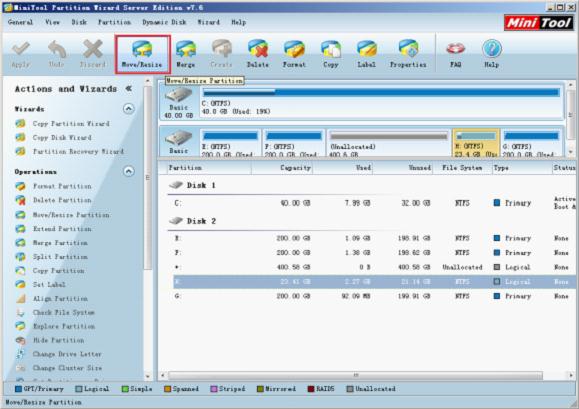The width and height of the screenshot is (579, 409).
Task: Choose Copy Partition operation
Action: 58,271
